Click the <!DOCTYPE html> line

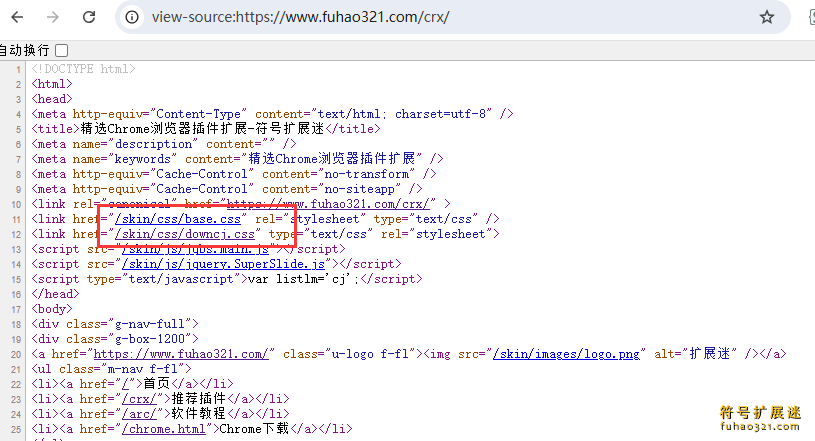click(x=83, y=69)
